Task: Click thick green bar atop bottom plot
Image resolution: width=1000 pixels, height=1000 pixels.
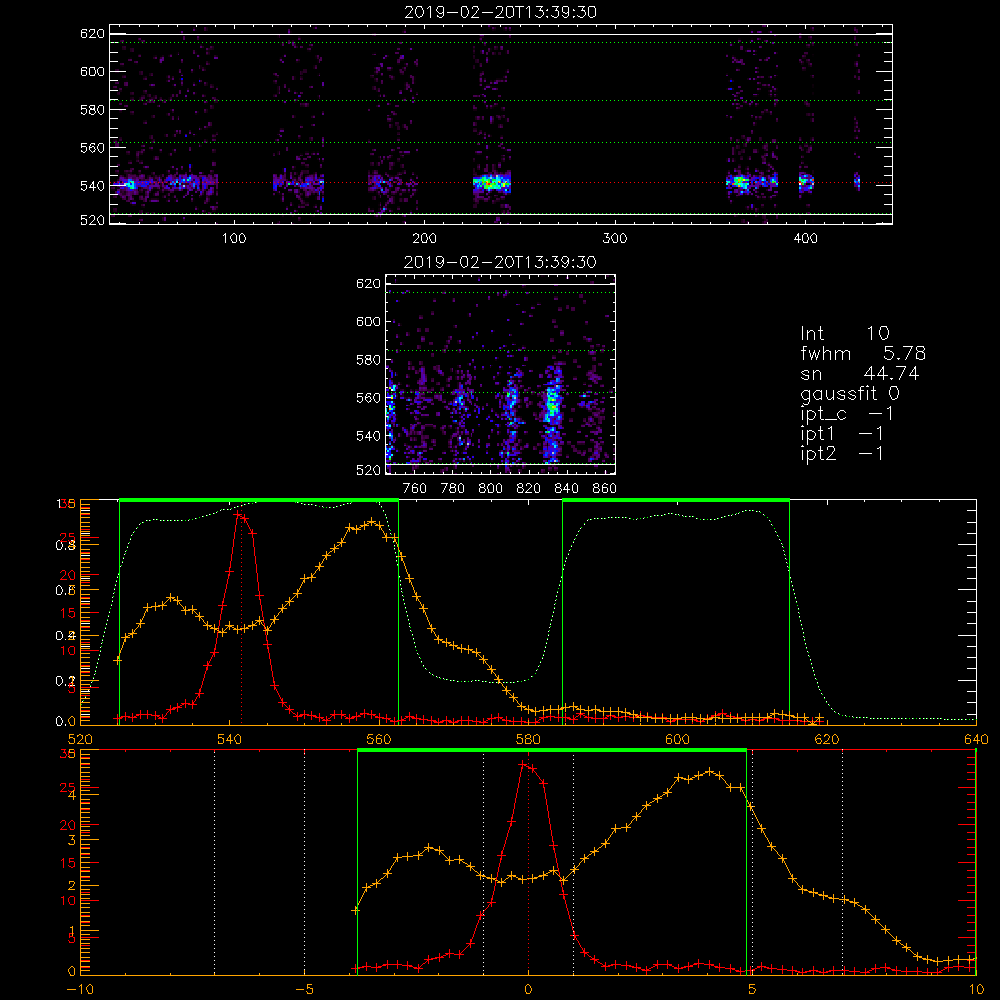Action: (552, 751)
